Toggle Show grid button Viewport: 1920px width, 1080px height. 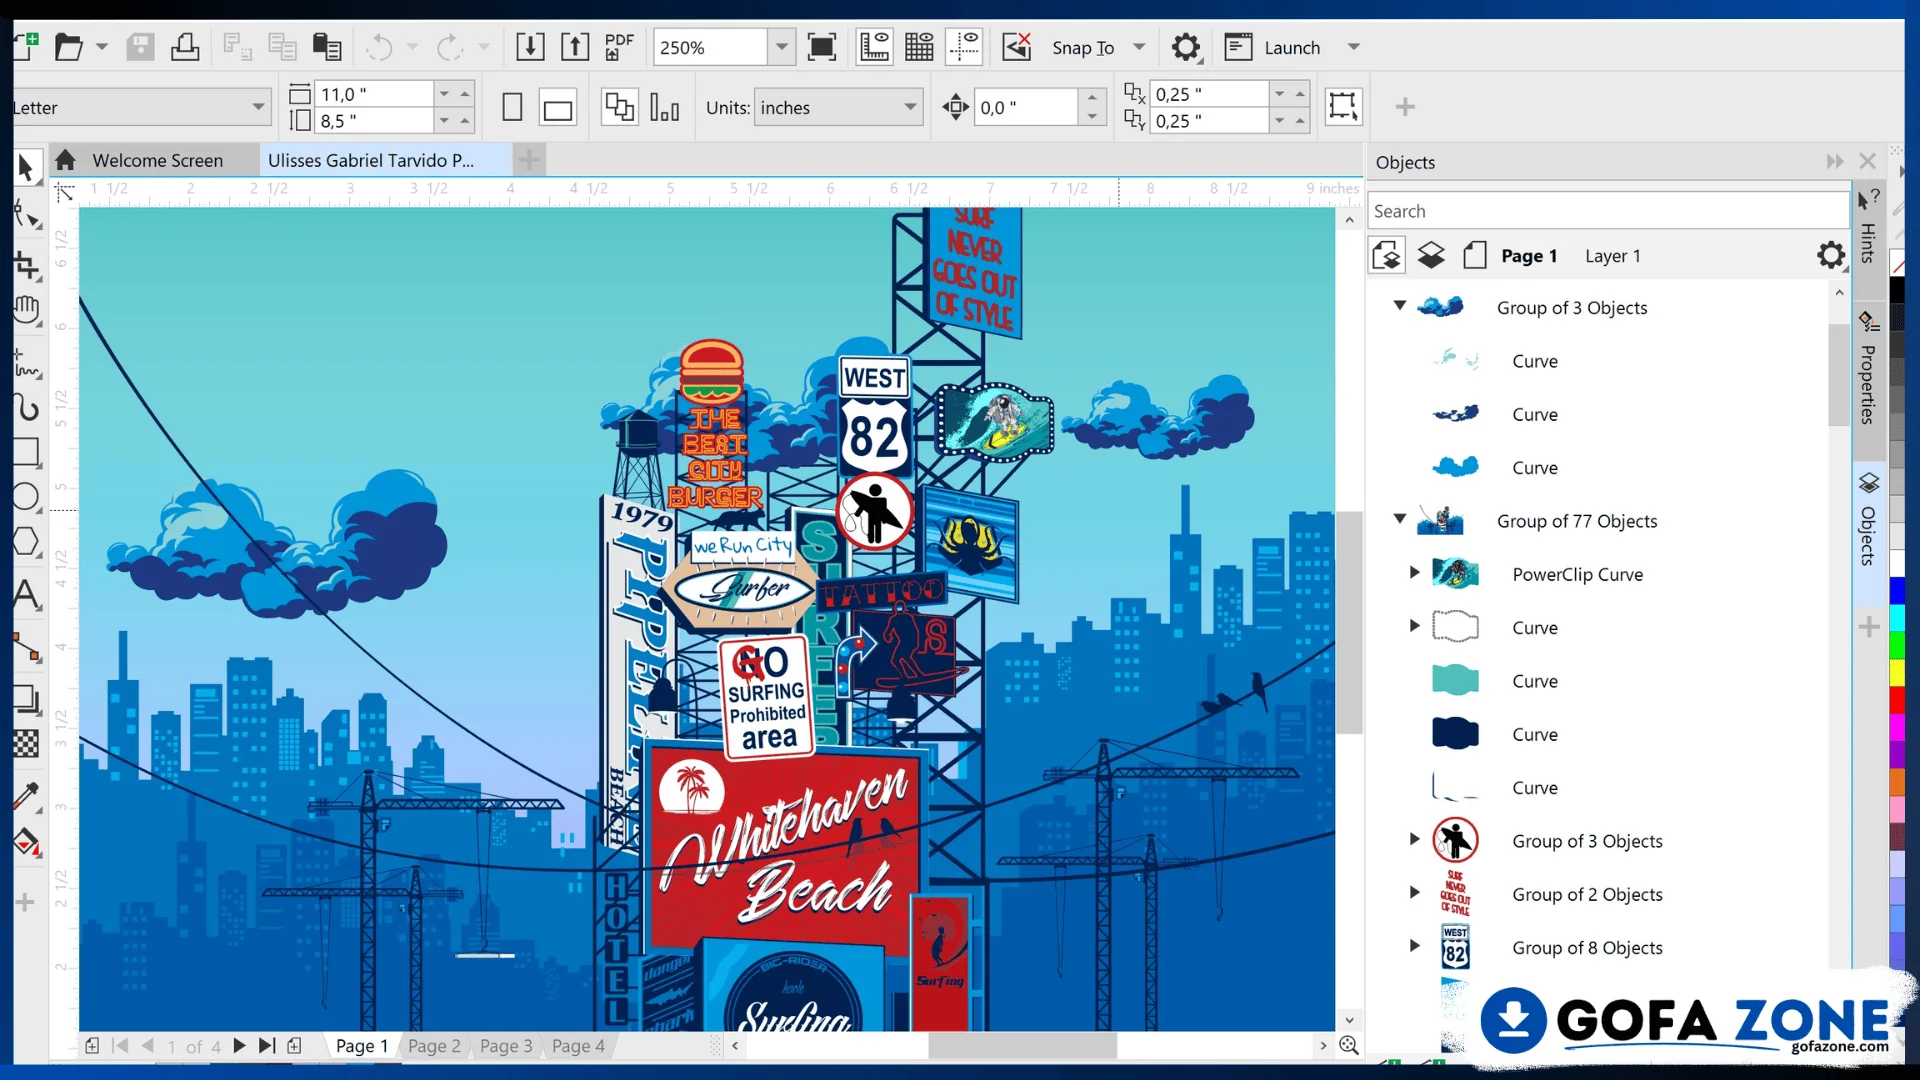[919, 47]
